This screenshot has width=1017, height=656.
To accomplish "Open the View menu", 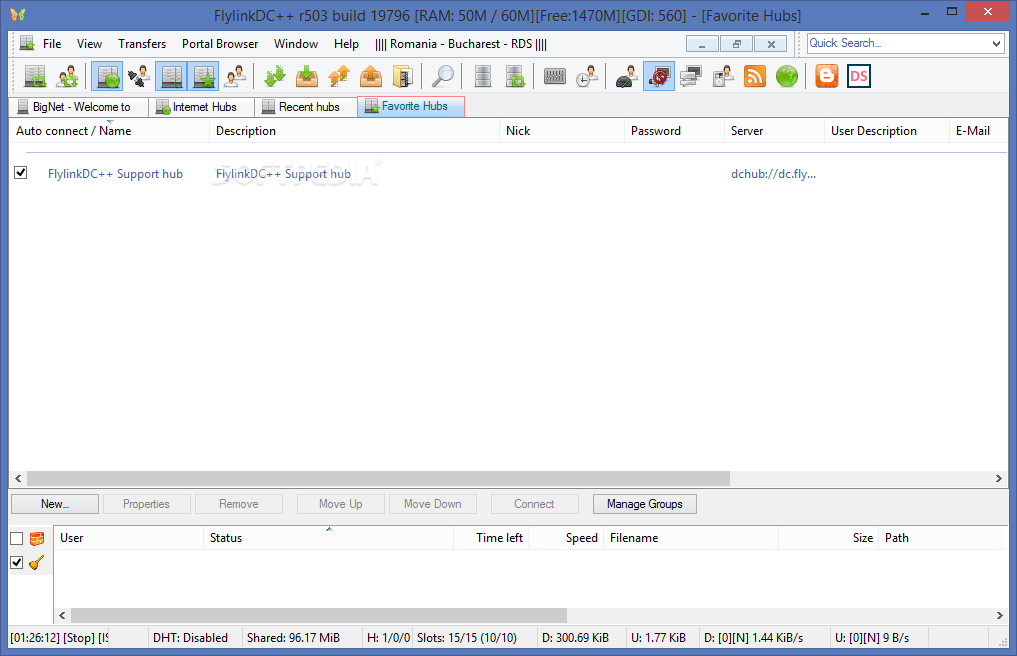I will tap(89, 43).
